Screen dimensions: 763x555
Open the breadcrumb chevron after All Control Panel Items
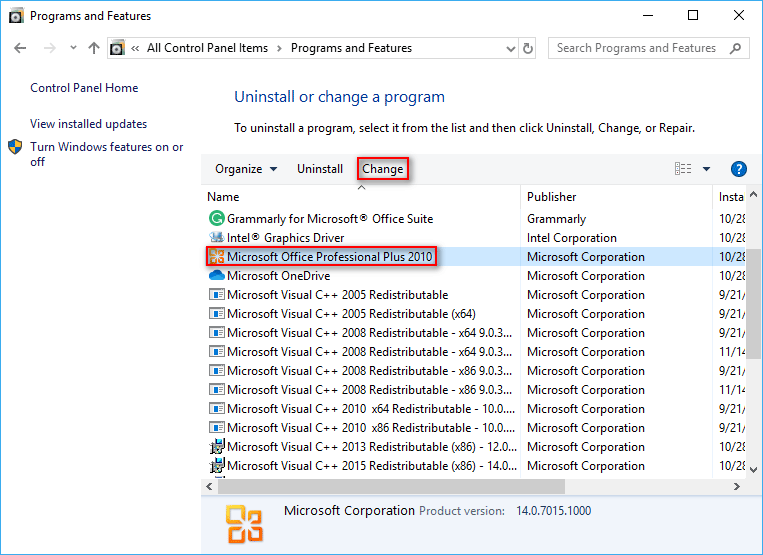pos(279,48)
